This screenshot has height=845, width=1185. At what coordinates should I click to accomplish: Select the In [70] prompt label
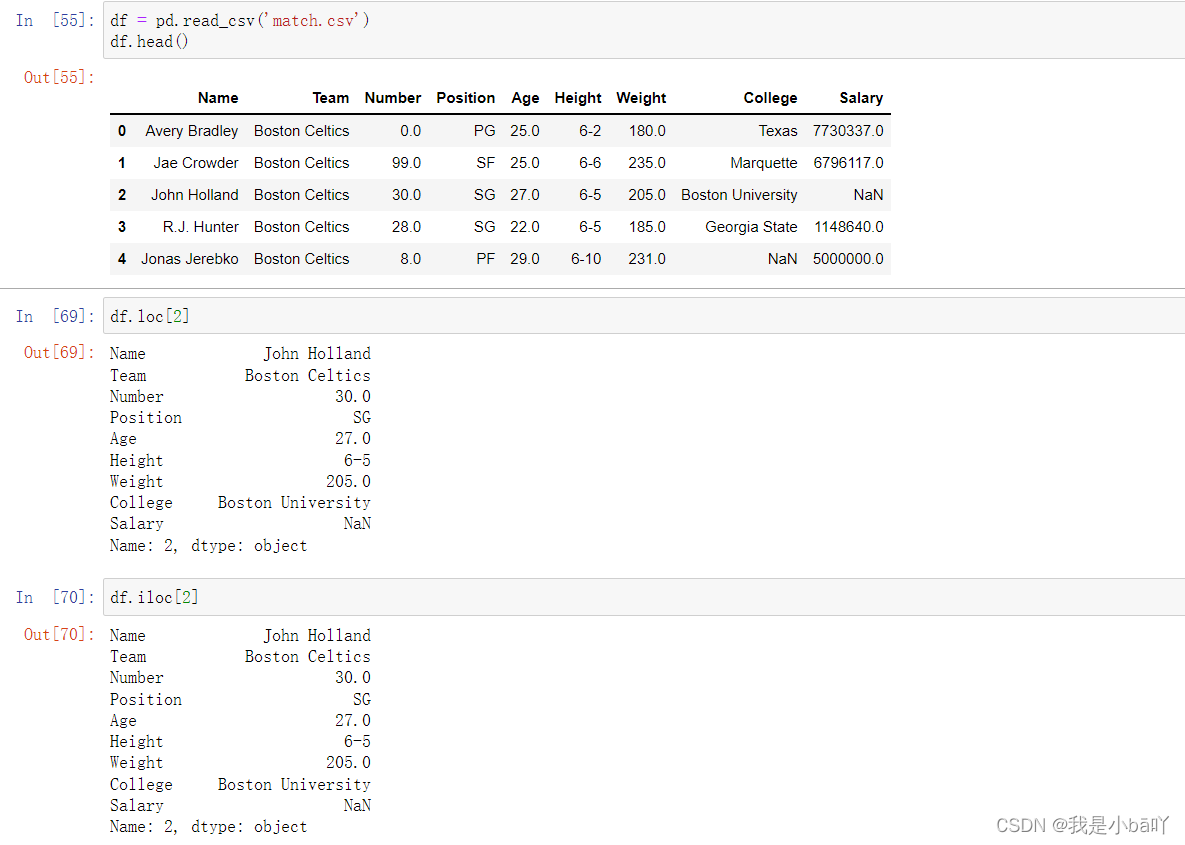tap(55, 597)
